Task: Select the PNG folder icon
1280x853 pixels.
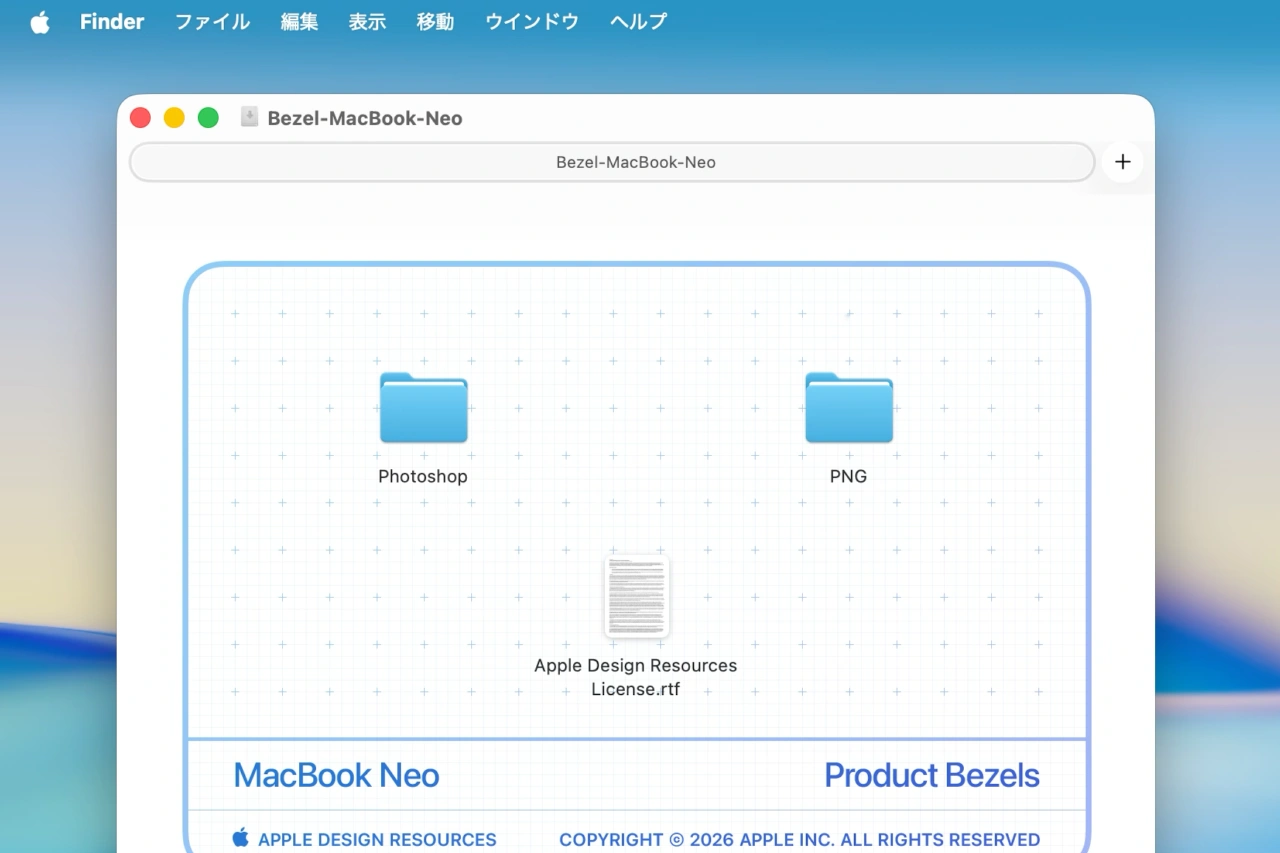Action: [x=848, y=408]
